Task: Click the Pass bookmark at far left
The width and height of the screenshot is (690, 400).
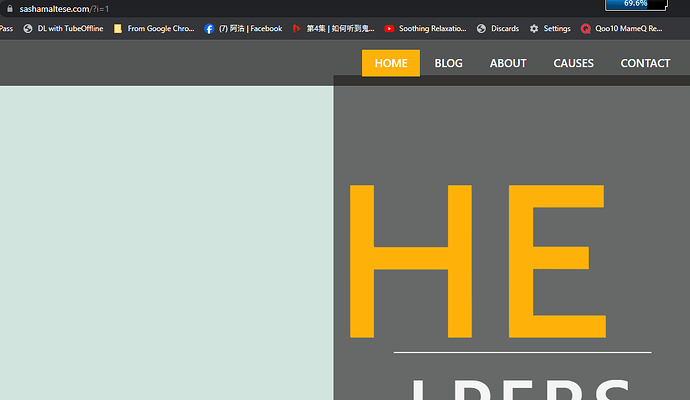Action: (6, 29)
